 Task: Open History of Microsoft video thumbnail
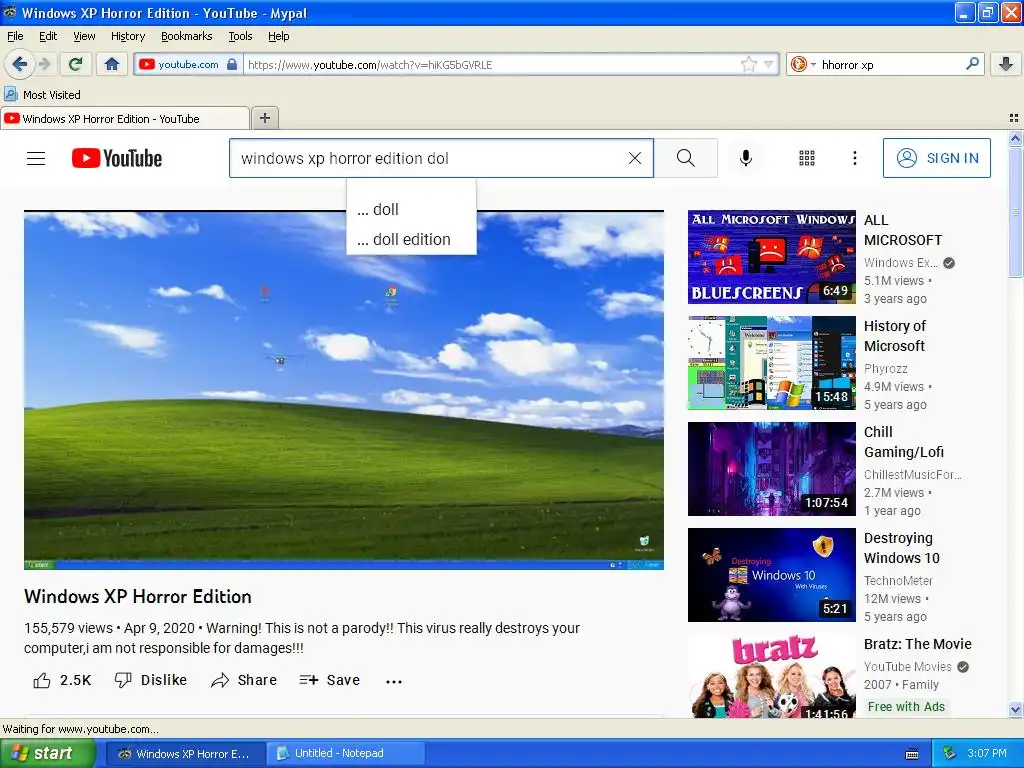771,362
